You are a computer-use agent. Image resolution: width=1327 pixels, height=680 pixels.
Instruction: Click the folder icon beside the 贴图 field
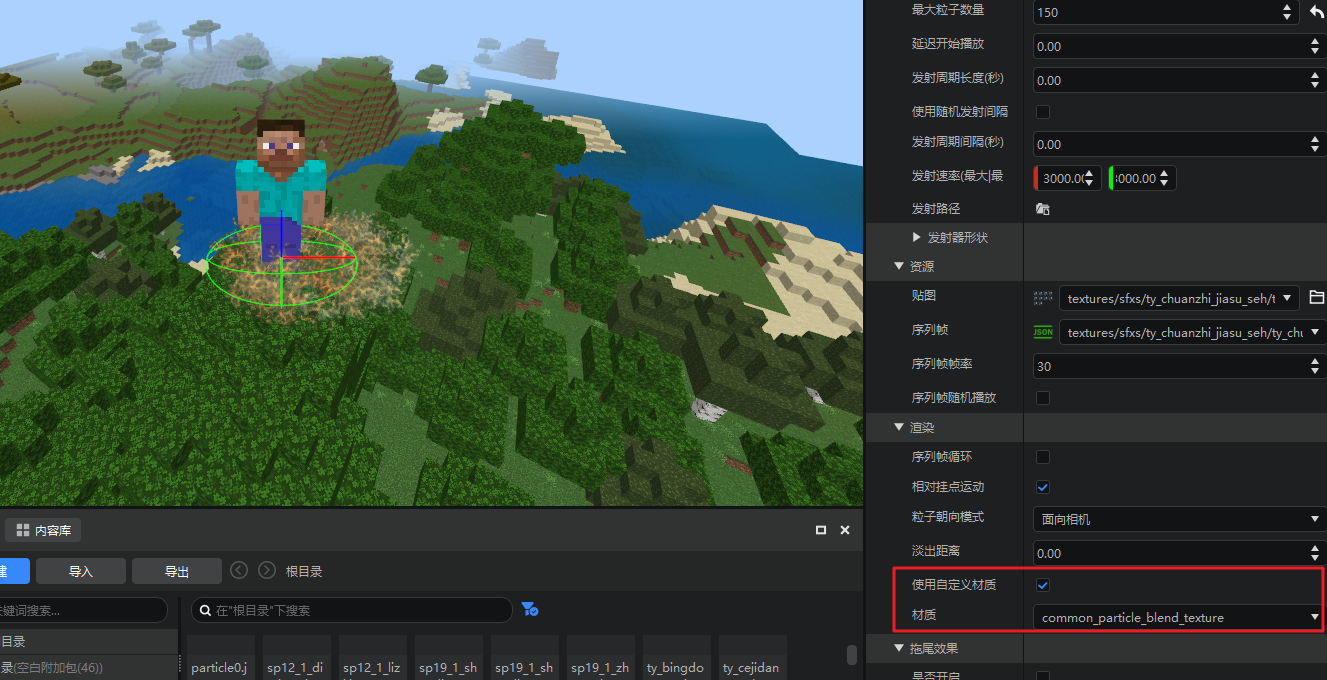1316,297
